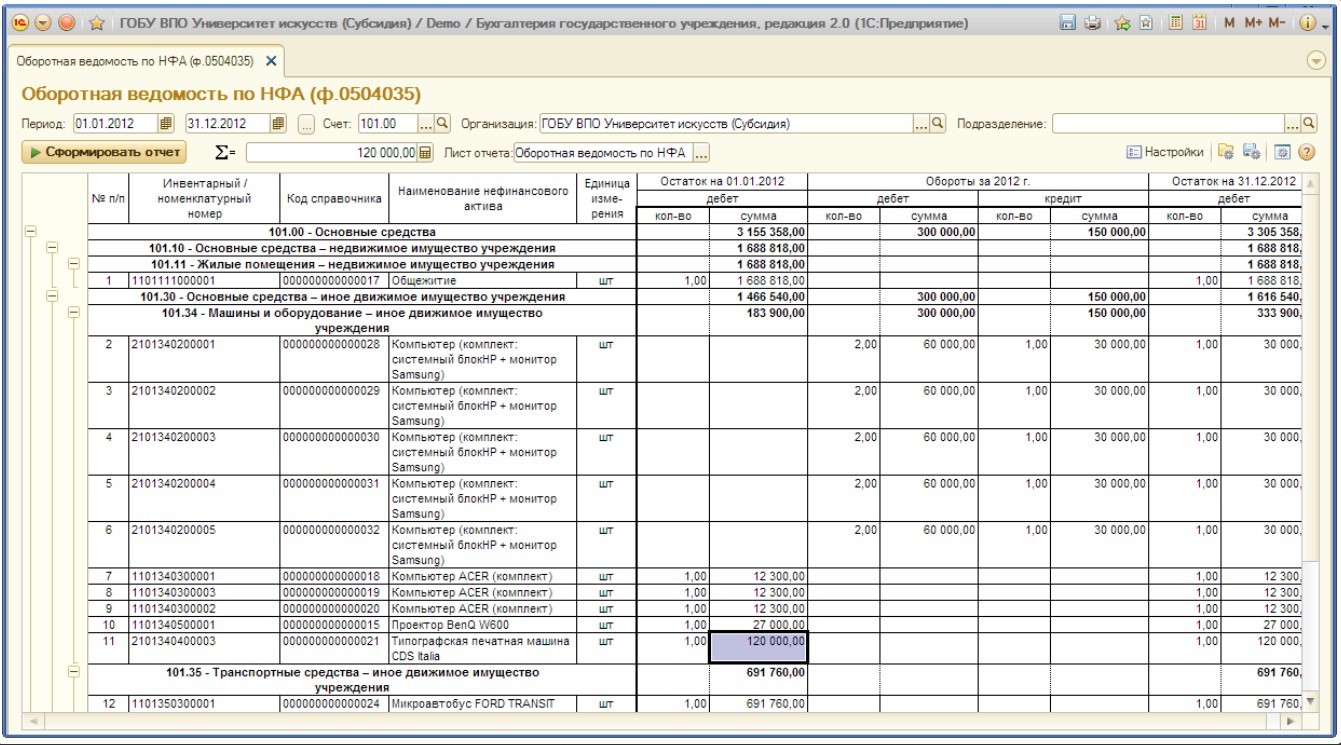
Task: Collapse the 101.10 недвижимое имущество group
Action: 52,247
